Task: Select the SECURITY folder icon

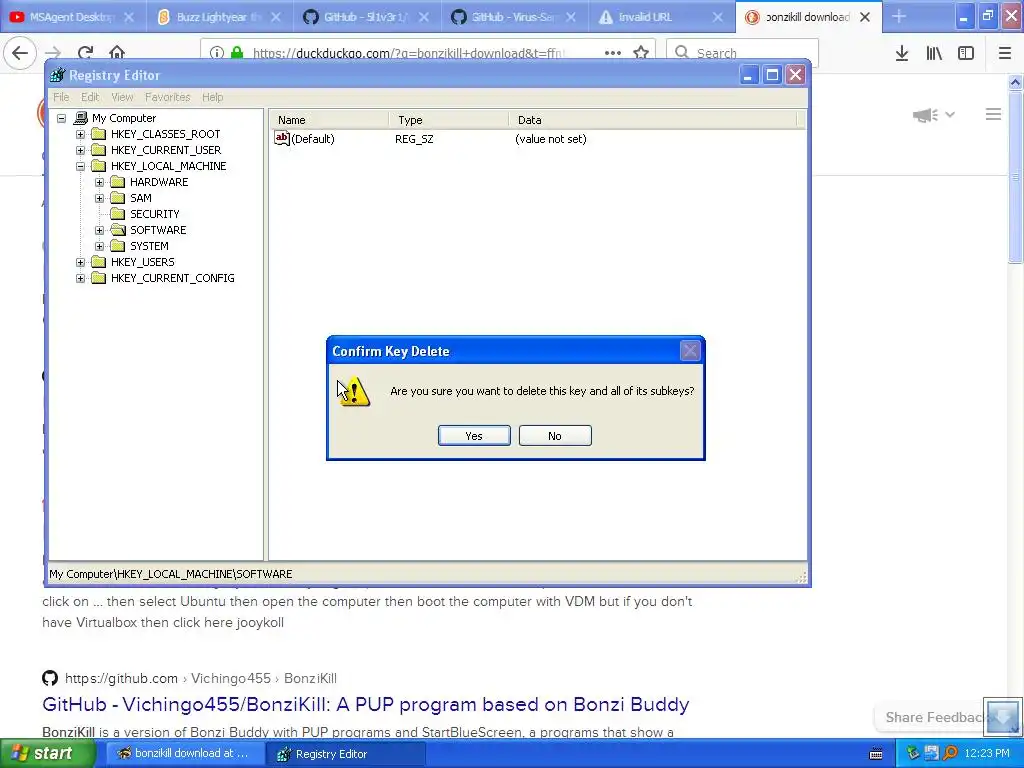Action: 118,214
